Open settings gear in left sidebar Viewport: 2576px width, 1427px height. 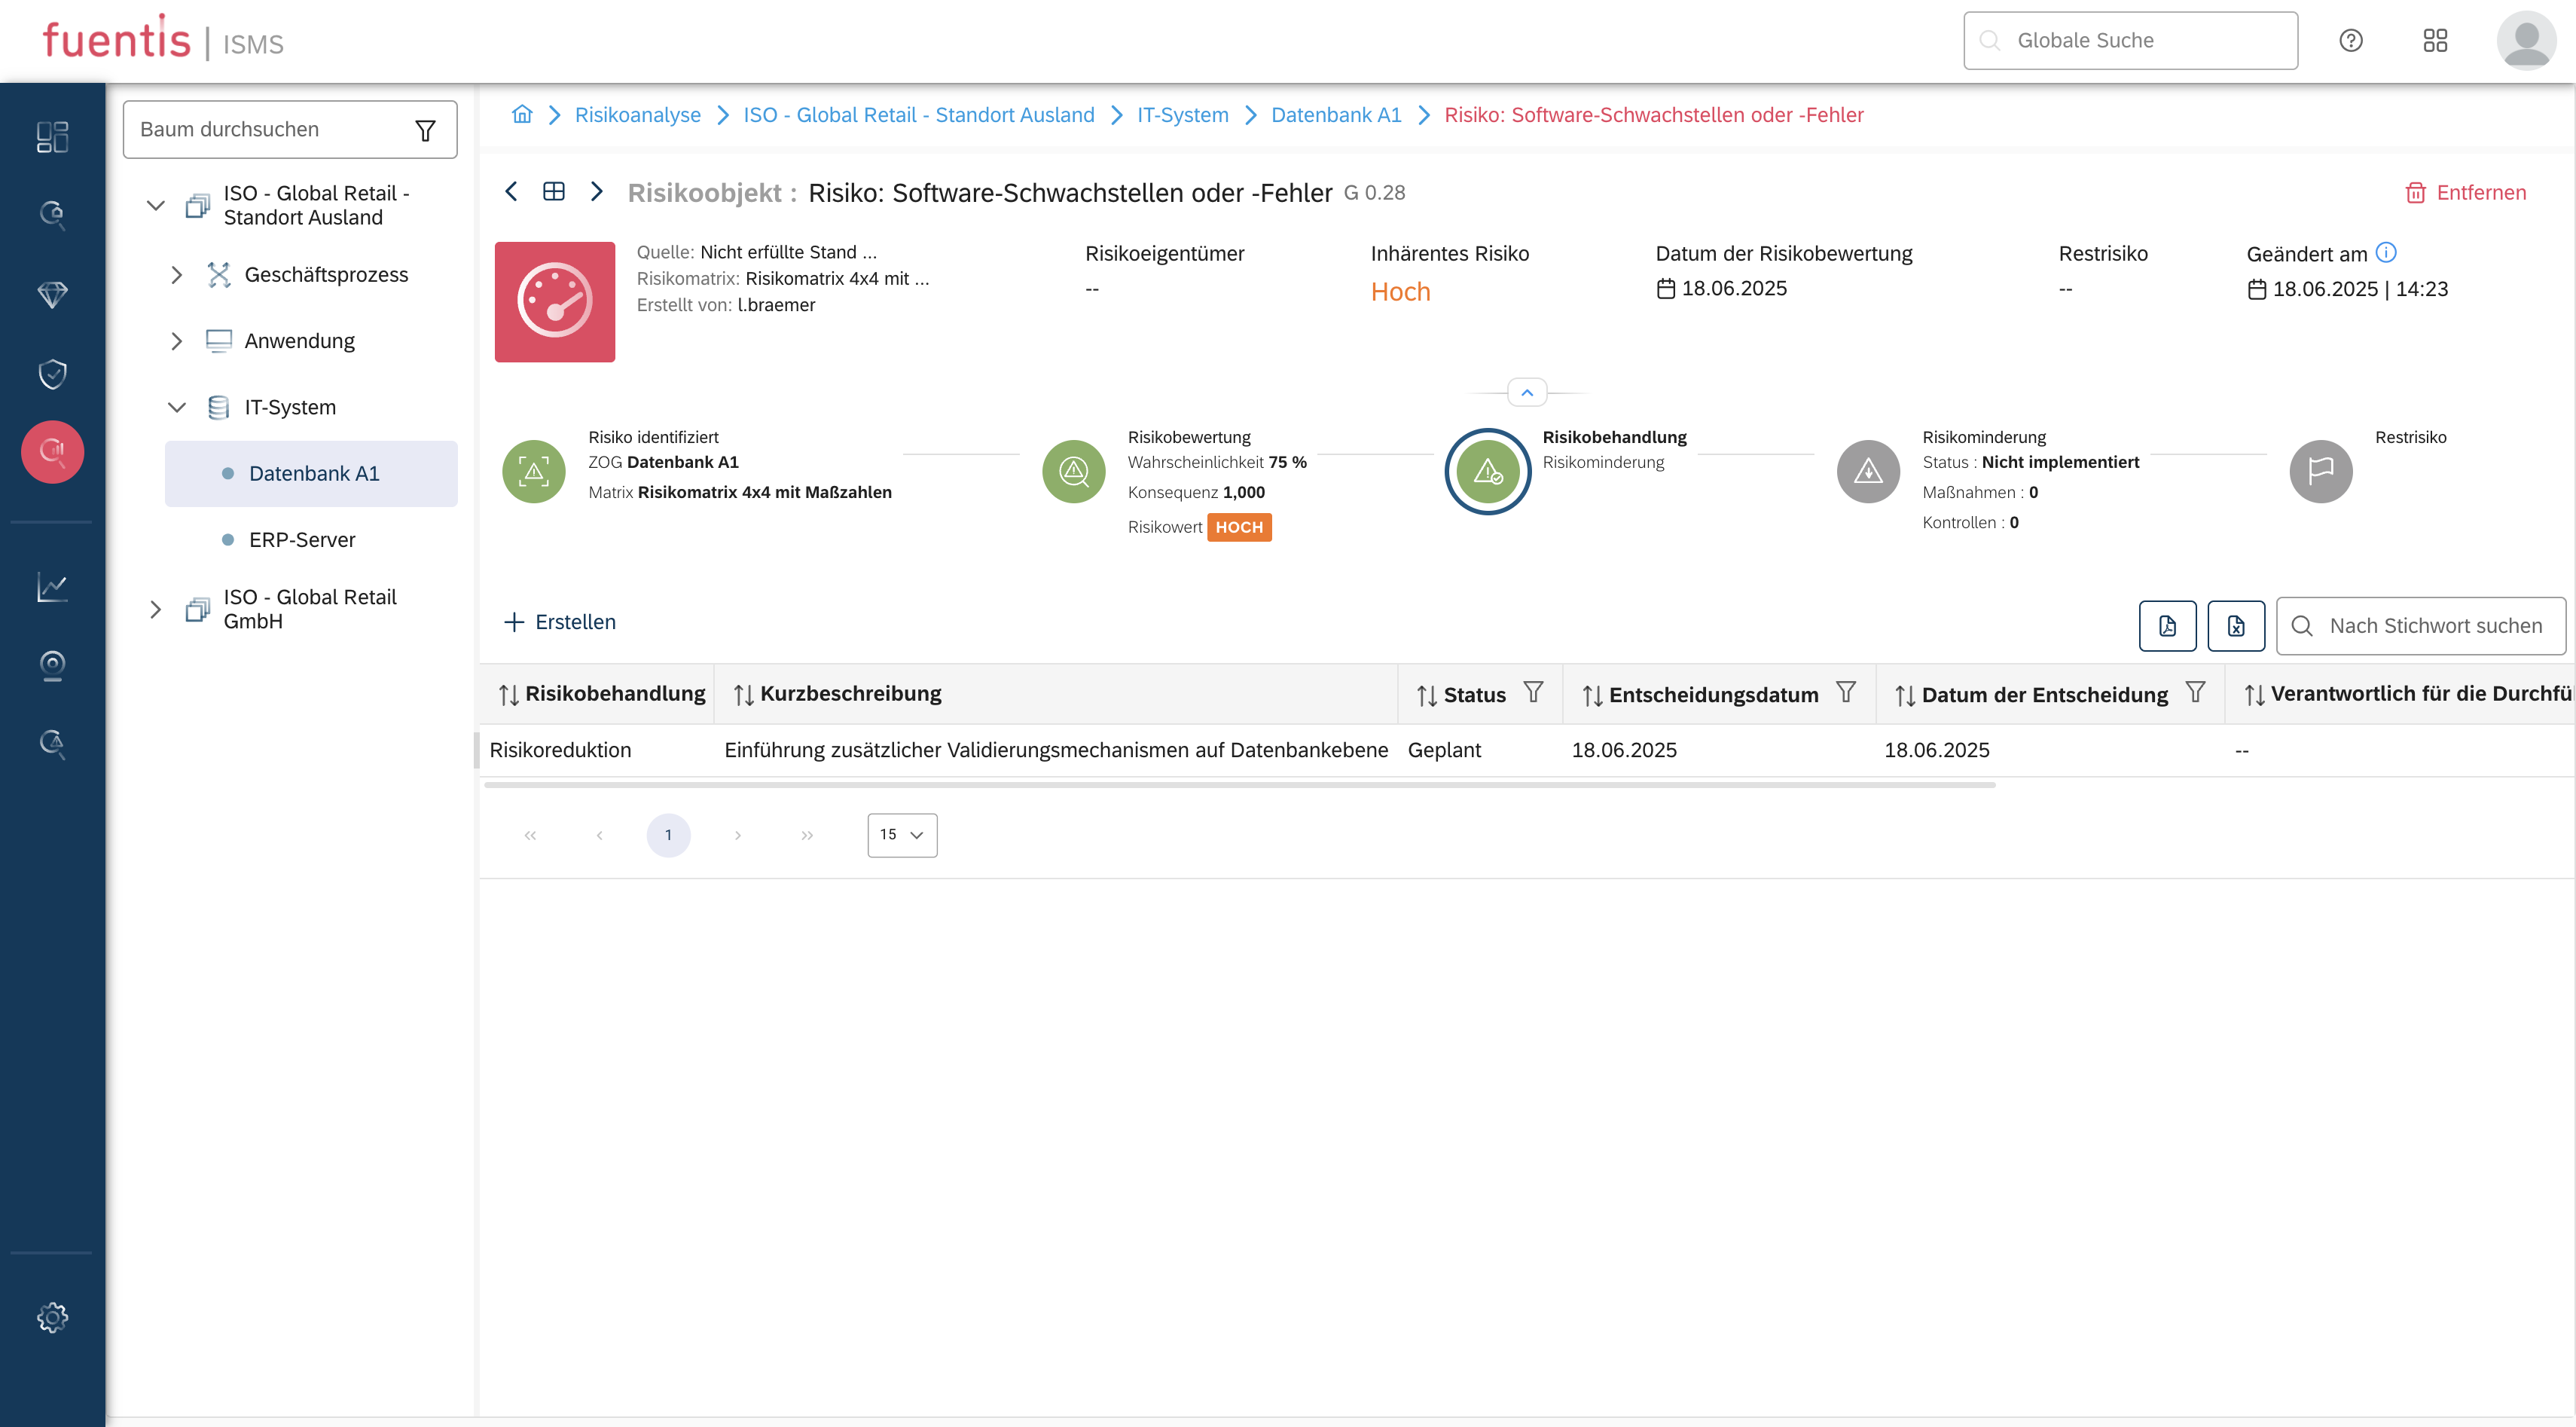pyautogui.click(x=52, y=1317)
